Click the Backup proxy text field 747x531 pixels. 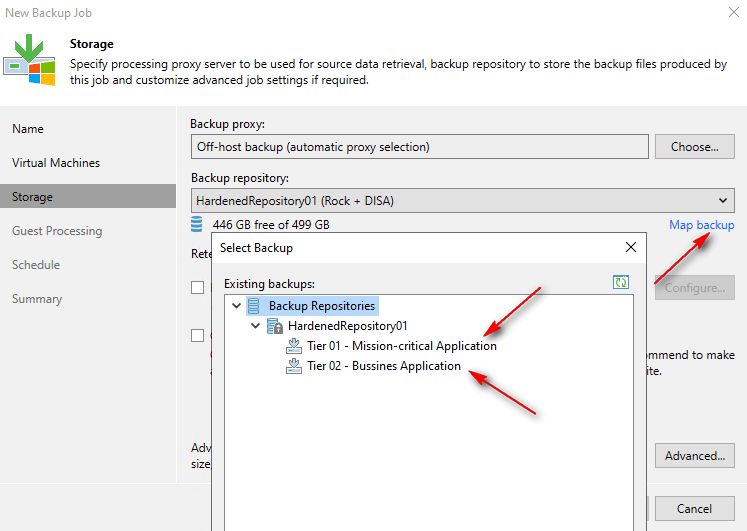419,147
